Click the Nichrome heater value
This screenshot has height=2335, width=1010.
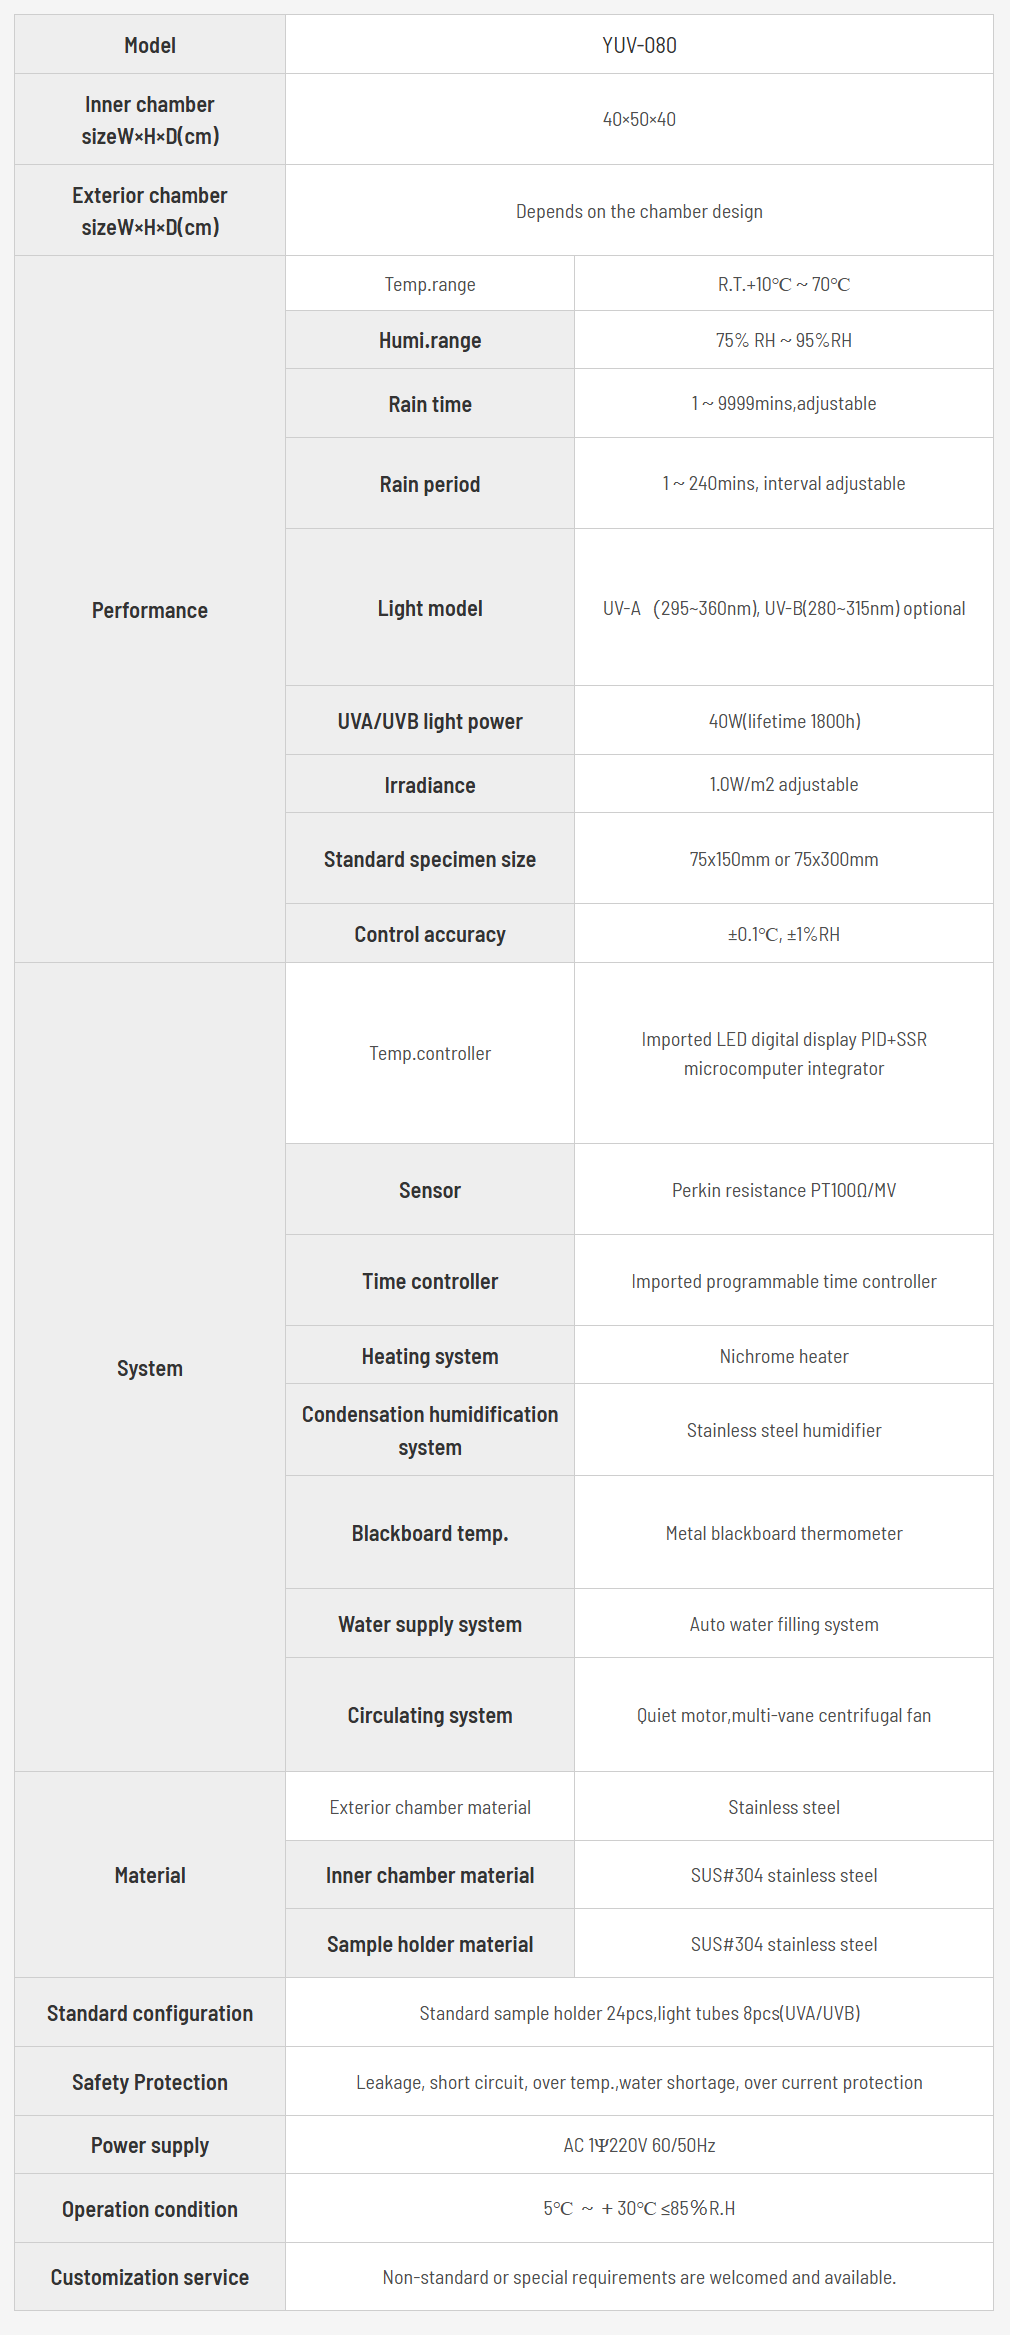pos(784,1356)
